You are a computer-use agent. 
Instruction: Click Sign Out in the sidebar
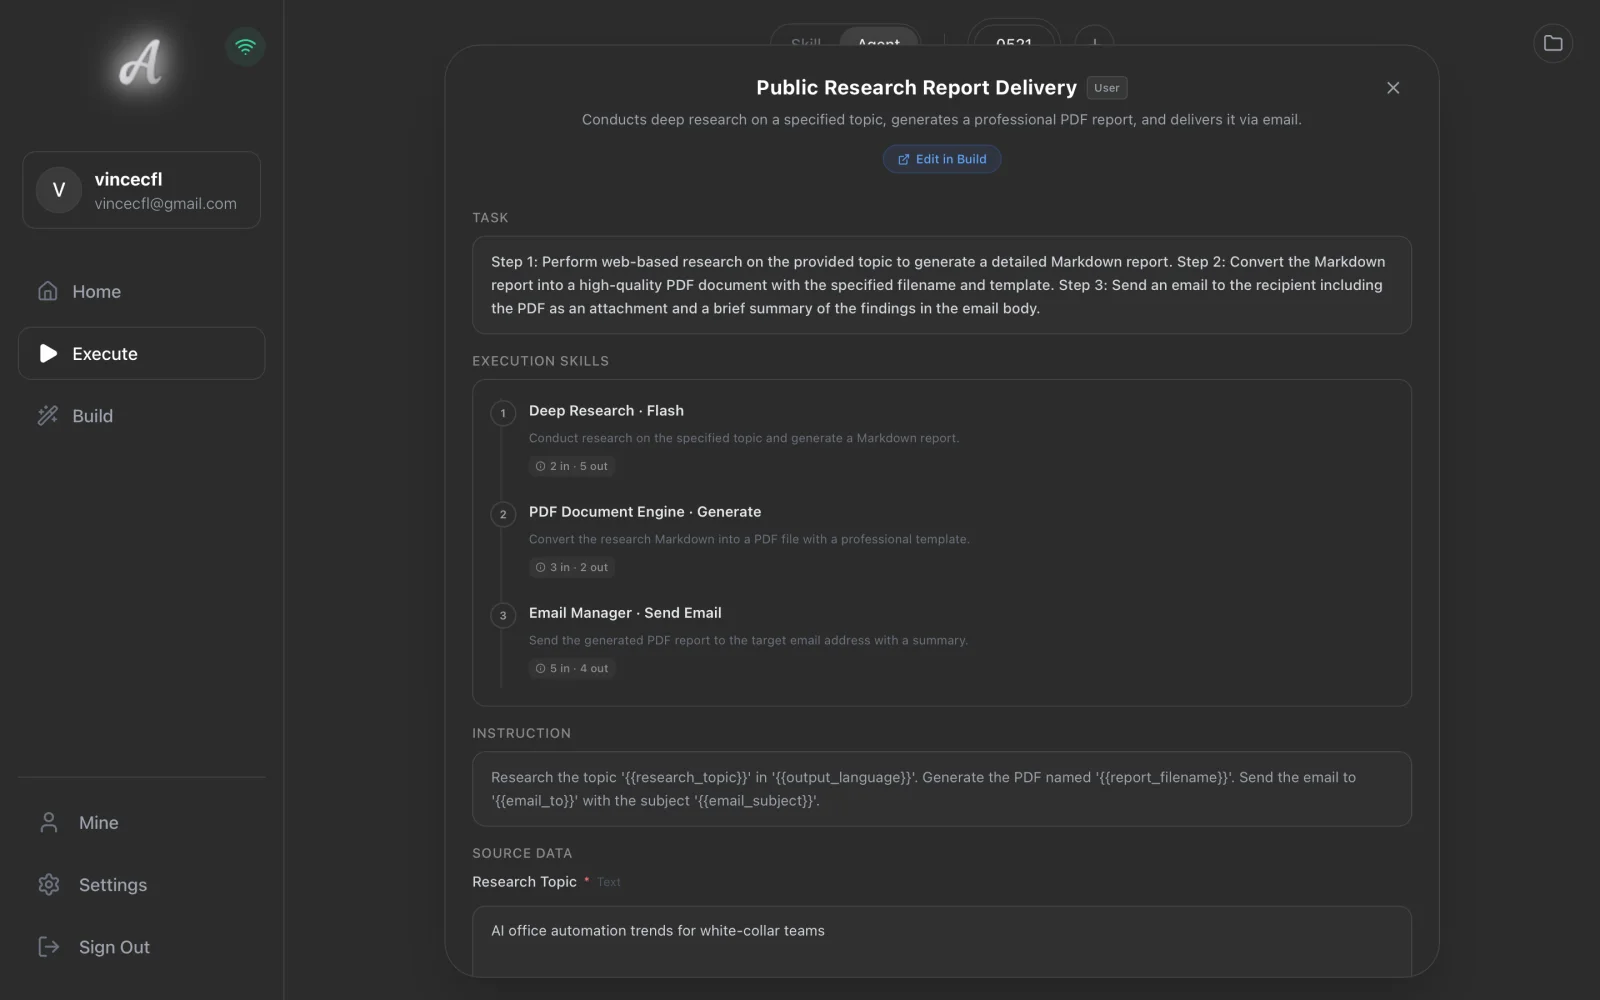141,946
